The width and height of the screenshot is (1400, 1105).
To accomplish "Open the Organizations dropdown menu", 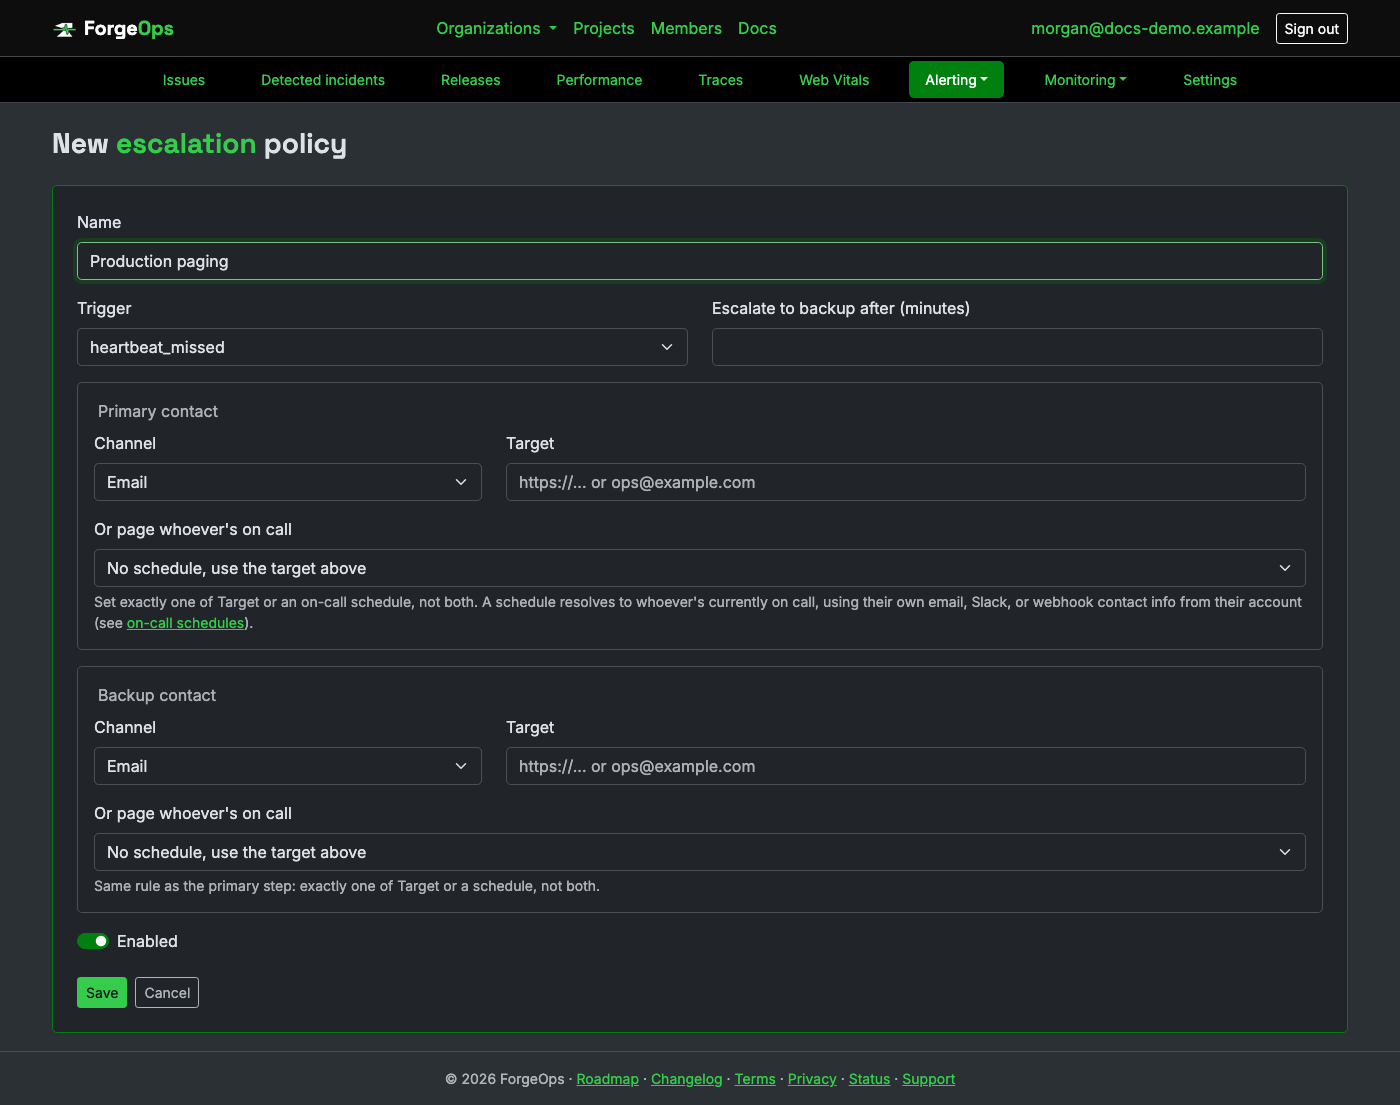I will [496, 28].
